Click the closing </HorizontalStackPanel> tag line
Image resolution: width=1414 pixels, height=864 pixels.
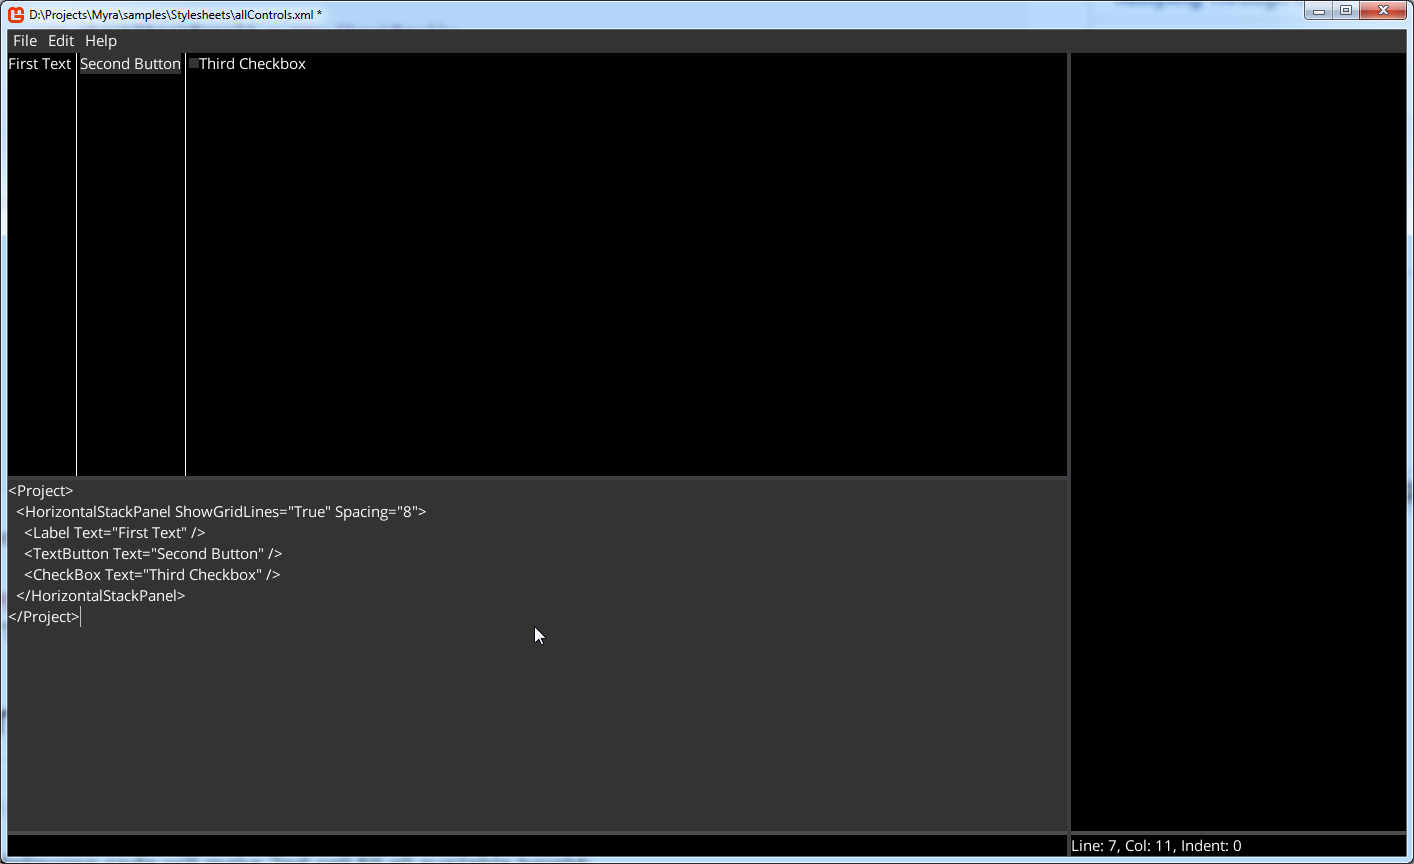point(101,596)
